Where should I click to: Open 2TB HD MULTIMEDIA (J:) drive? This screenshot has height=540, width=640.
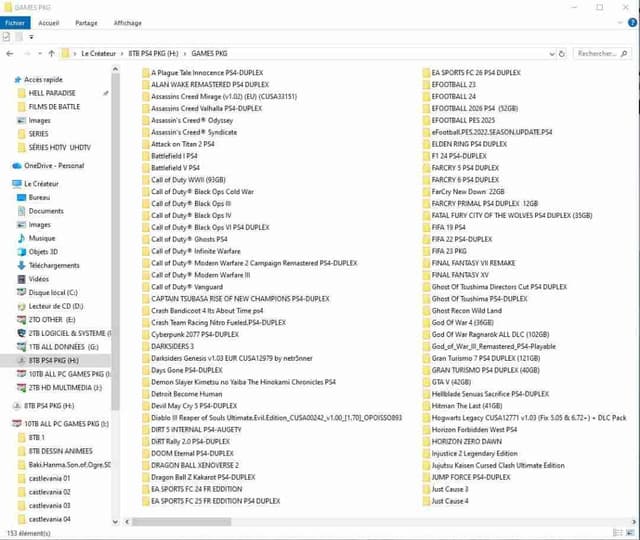pyautogui.click(x=65, y=388)
